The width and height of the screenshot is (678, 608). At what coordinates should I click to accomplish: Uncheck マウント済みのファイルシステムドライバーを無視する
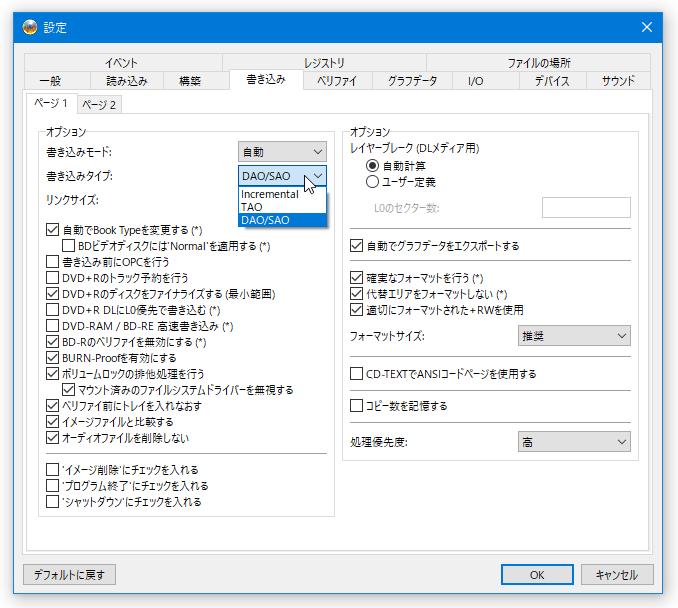pyautogui.click(x=68, y=390)
